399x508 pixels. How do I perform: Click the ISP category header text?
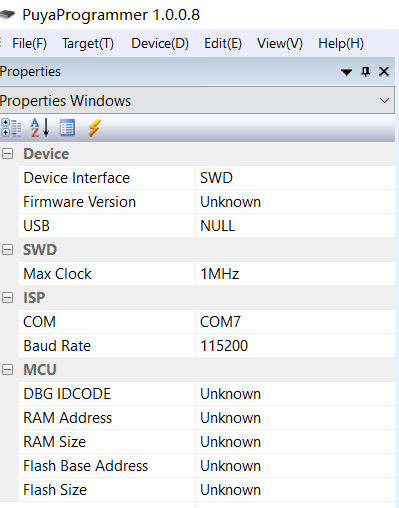34,298
